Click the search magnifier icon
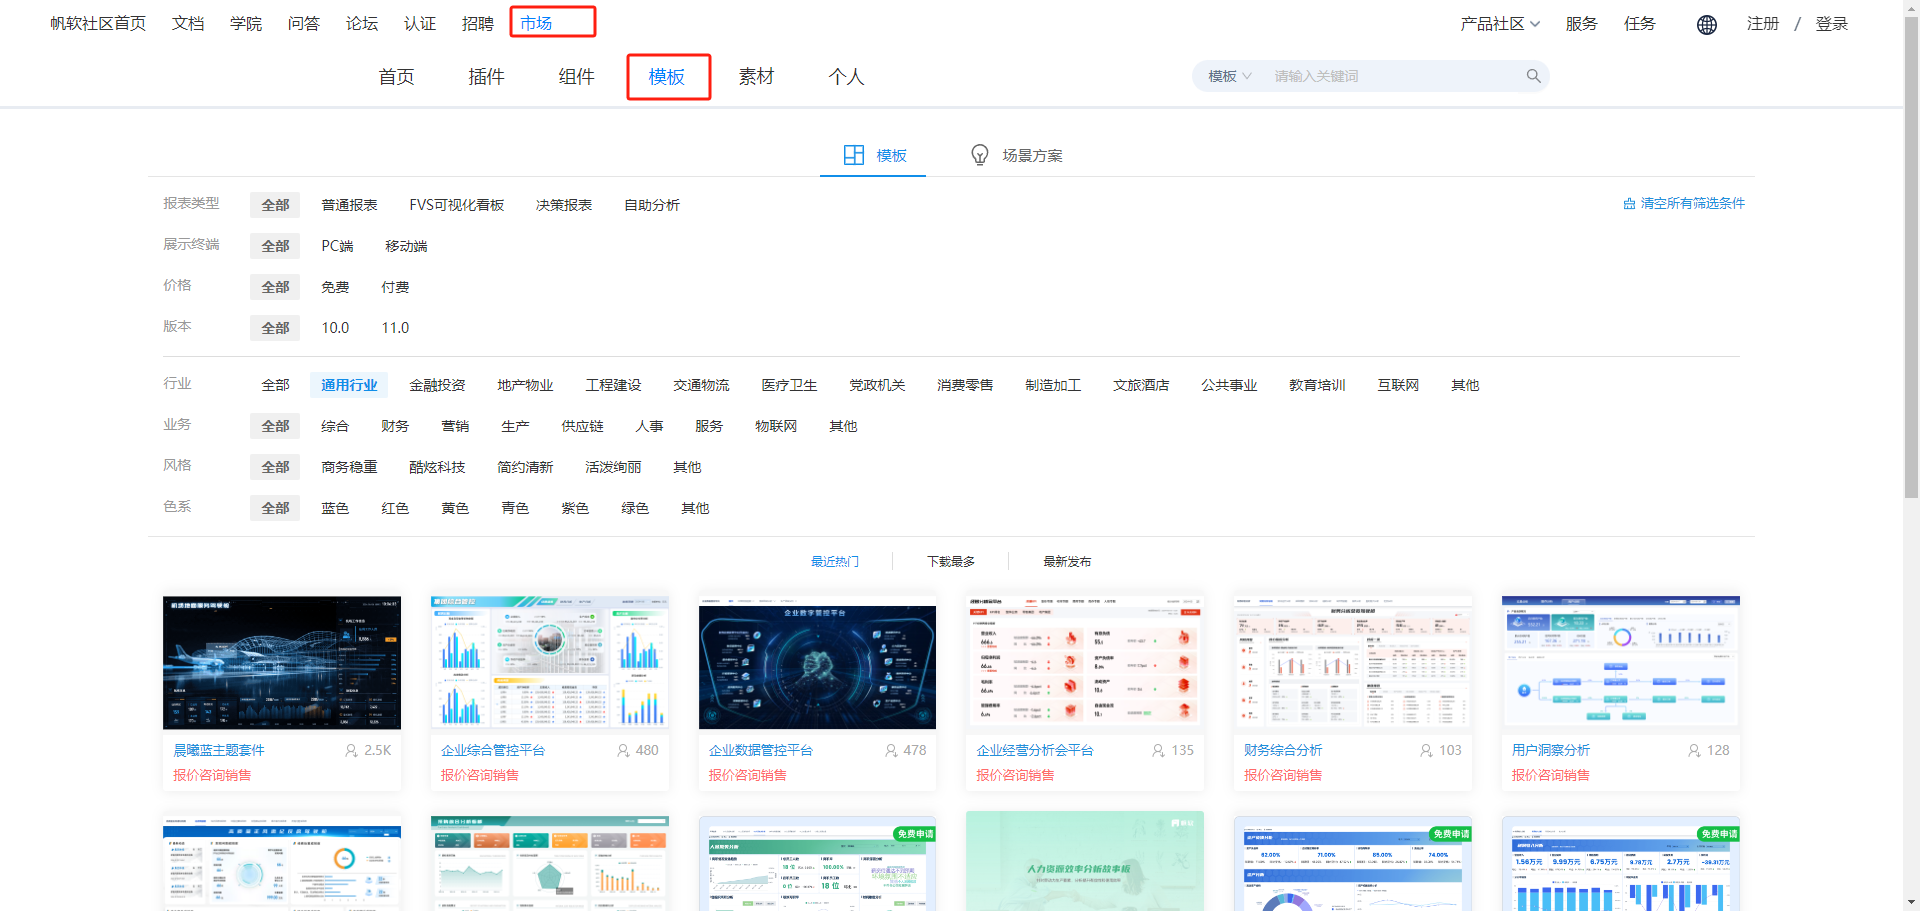The width and height of the screenshot is (1920, 911). (x=1533, y=76)
